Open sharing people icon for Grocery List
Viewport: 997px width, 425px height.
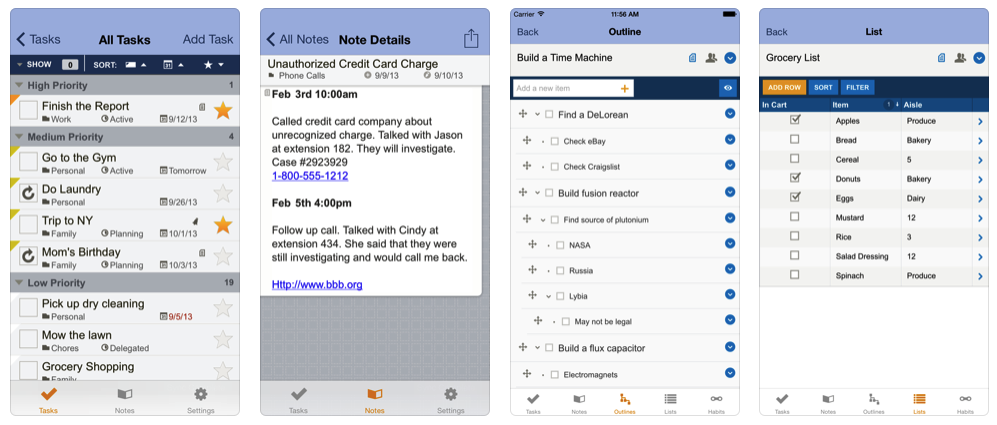point(960,58)
